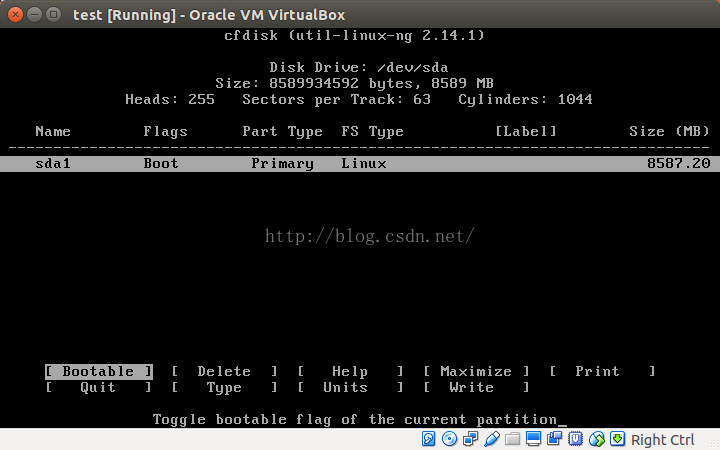The height and width of the screenshot is (450, 720).
Task: Click the shared folders status icon
Action: pos(512,439)
